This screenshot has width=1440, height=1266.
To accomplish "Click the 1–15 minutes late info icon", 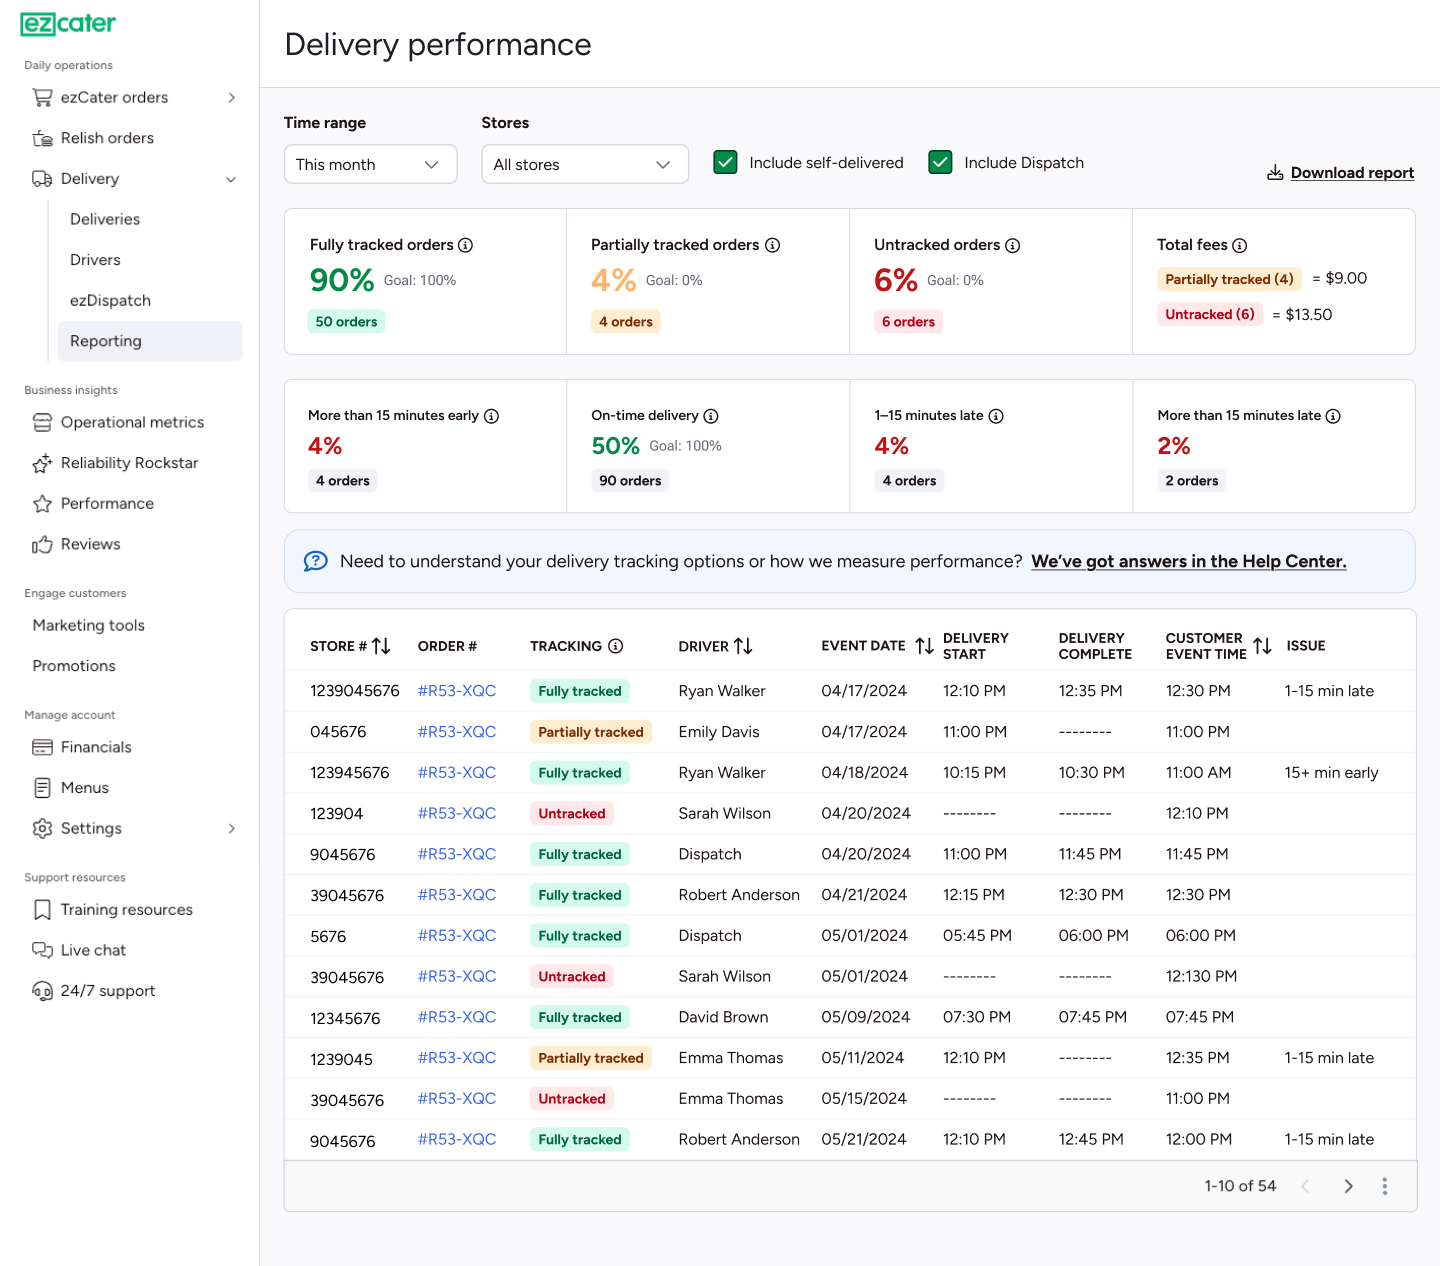I will (996, 416).
